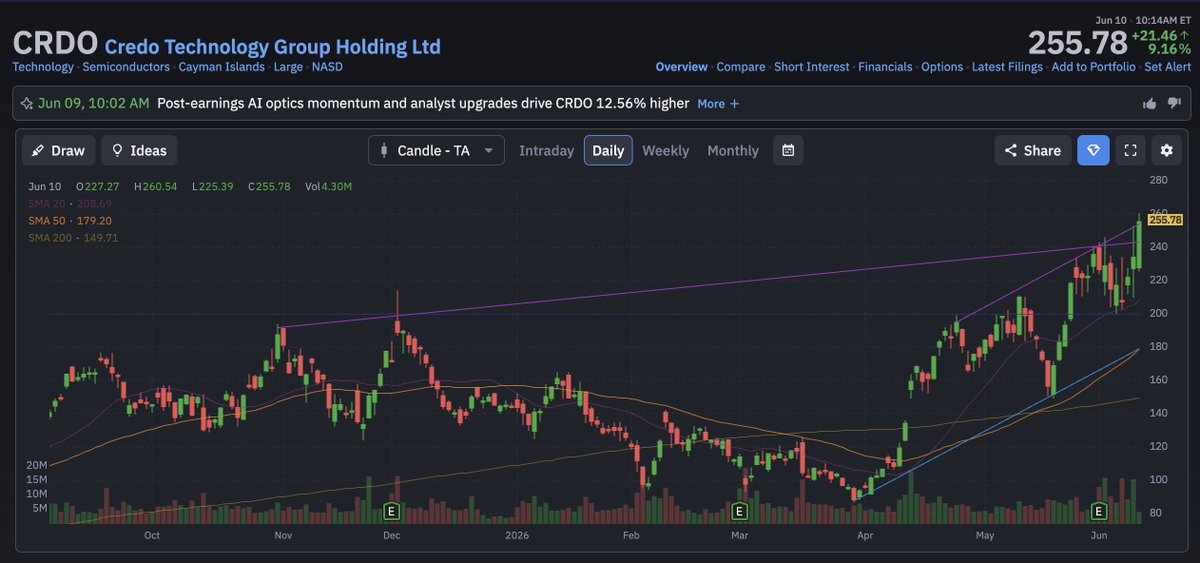
Task: Thumbs up the news summary
Action: pos(1149,104)
